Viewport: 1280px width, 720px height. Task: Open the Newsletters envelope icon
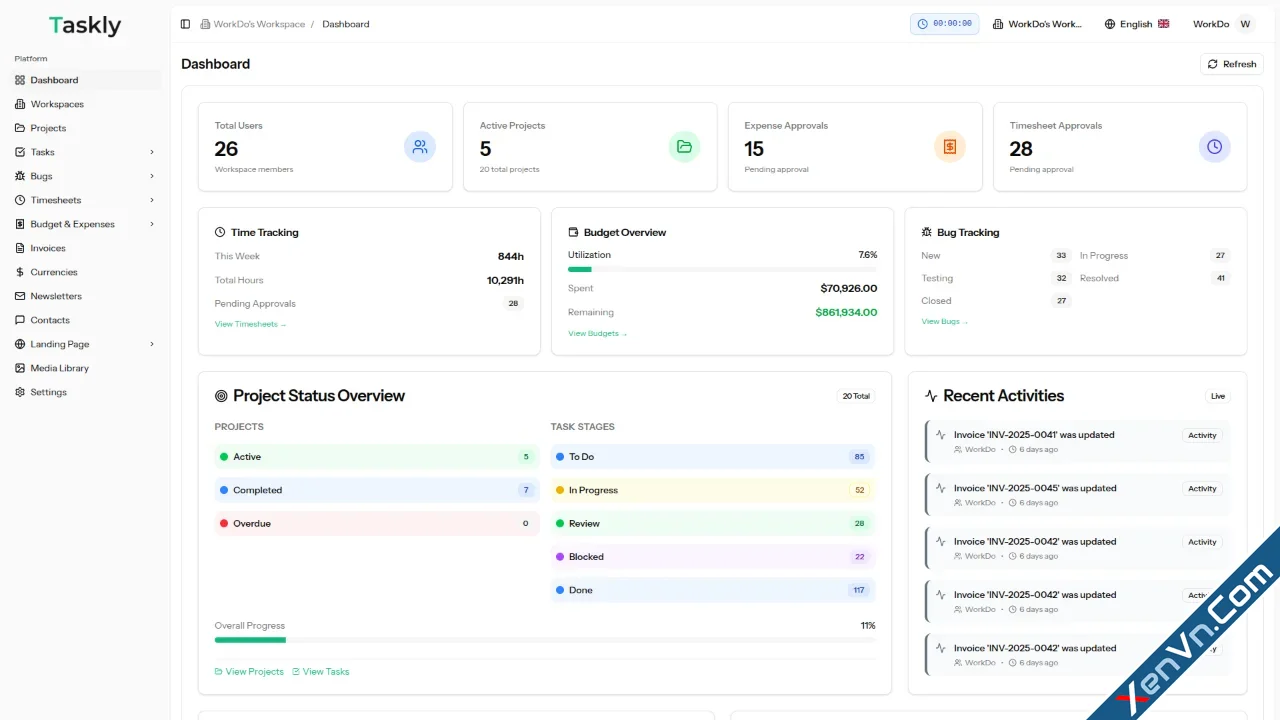pyautogui.click(x=18, y=296)
